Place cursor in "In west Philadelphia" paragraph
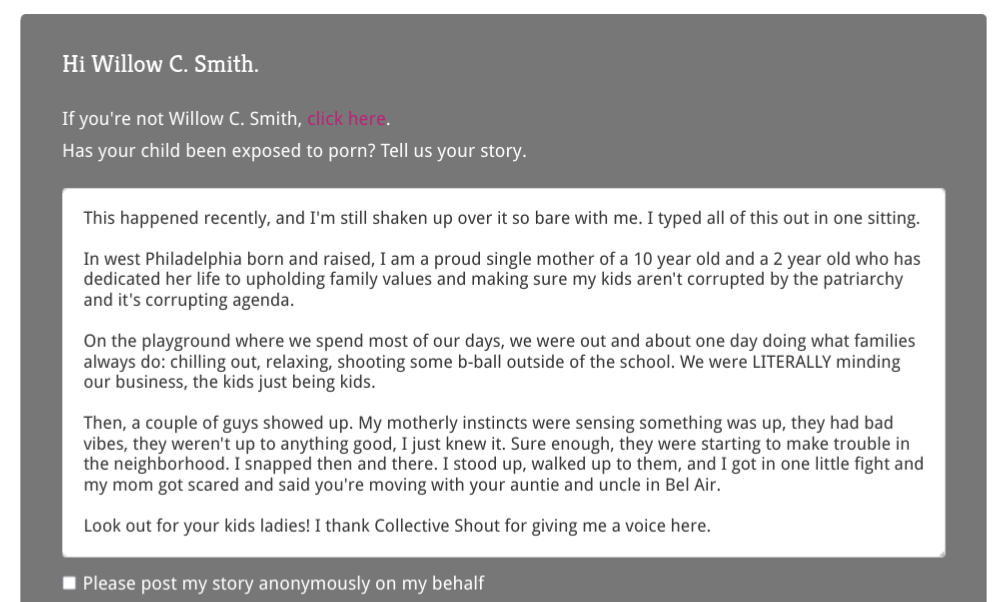Image resolution: width=1008 pixels, height=602 pixels. pos(501,279)
